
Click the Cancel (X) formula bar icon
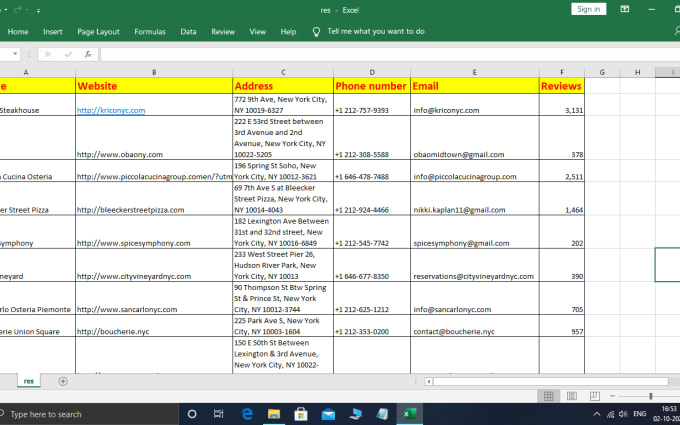48,54
